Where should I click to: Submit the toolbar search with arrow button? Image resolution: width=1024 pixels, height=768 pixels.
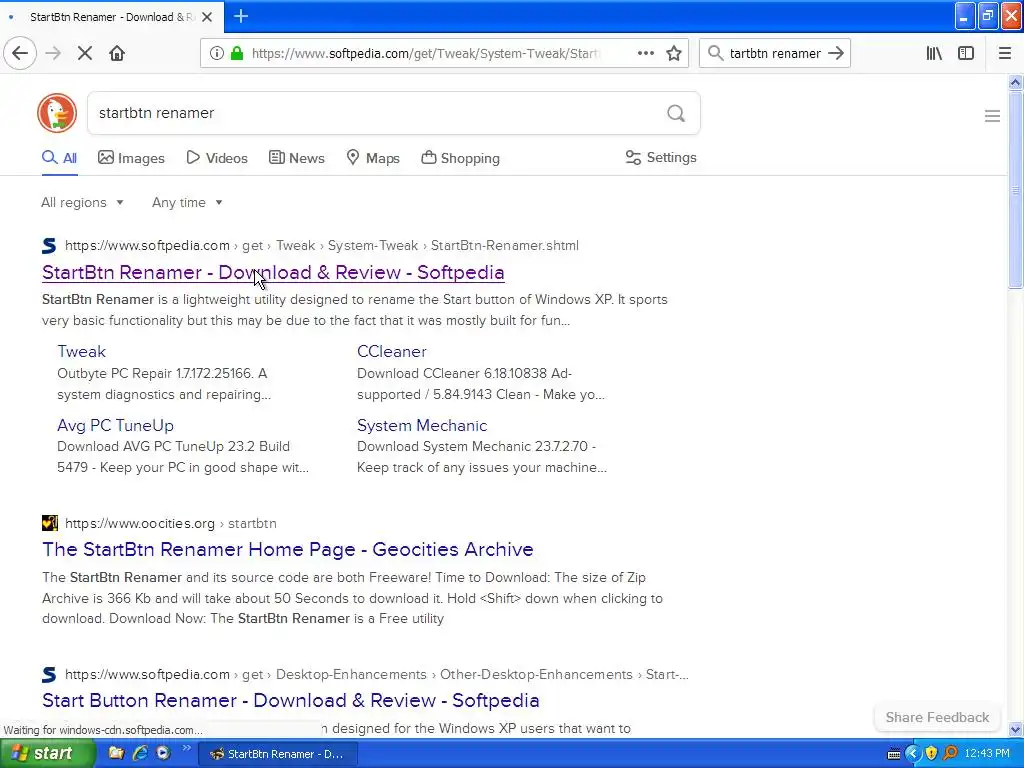(x=836, y=53)
